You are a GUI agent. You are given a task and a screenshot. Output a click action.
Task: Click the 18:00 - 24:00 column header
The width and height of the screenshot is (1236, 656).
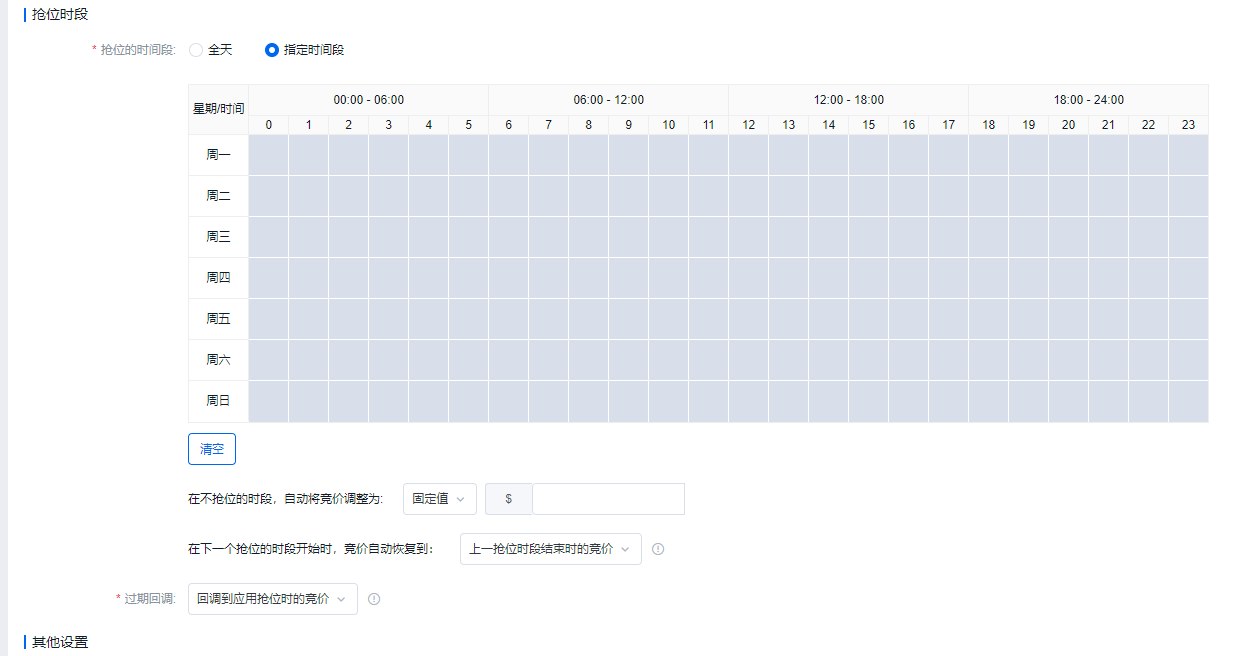click(1088, 100)
